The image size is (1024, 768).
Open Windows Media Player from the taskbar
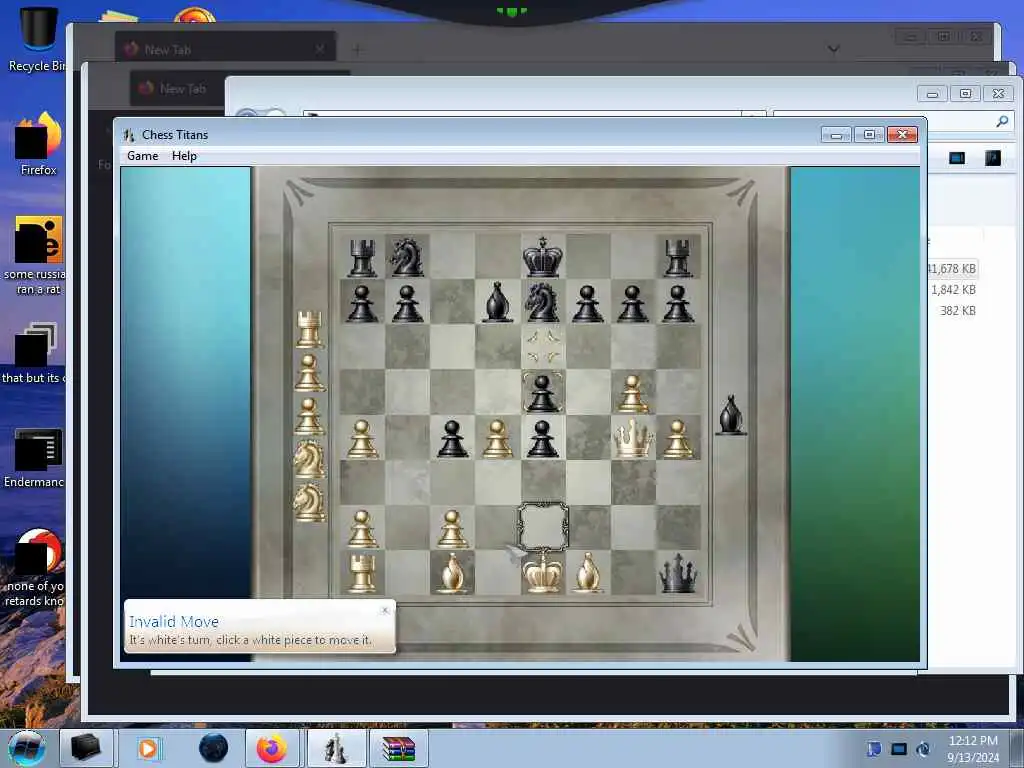pos(149,748)
